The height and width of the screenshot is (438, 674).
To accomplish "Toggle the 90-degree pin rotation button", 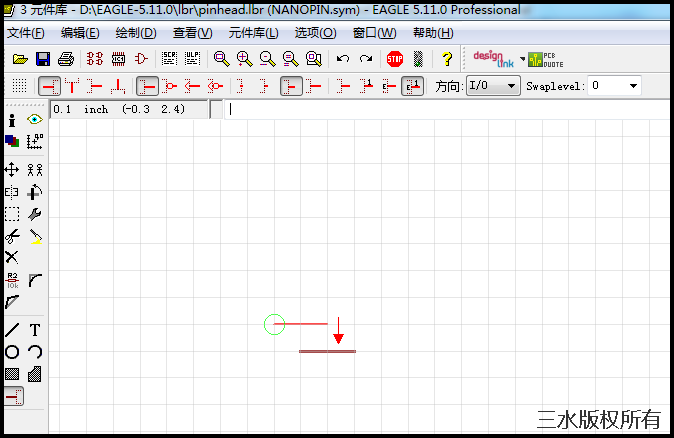I will click(73, 86).
